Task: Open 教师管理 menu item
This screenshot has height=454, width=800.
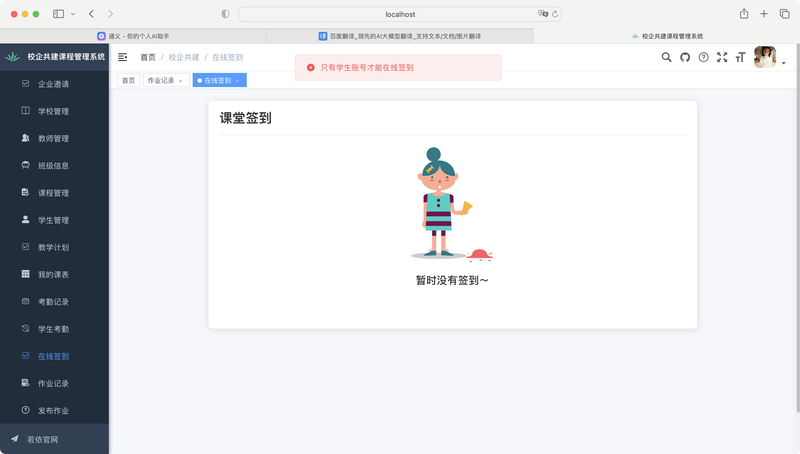Action: [54, 138]
